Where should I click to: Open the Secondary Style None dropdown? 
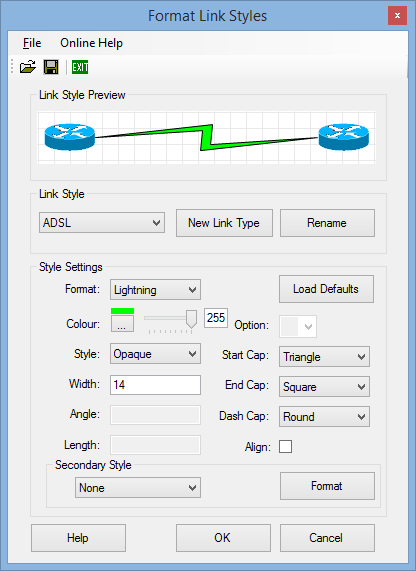coord(138,488)
